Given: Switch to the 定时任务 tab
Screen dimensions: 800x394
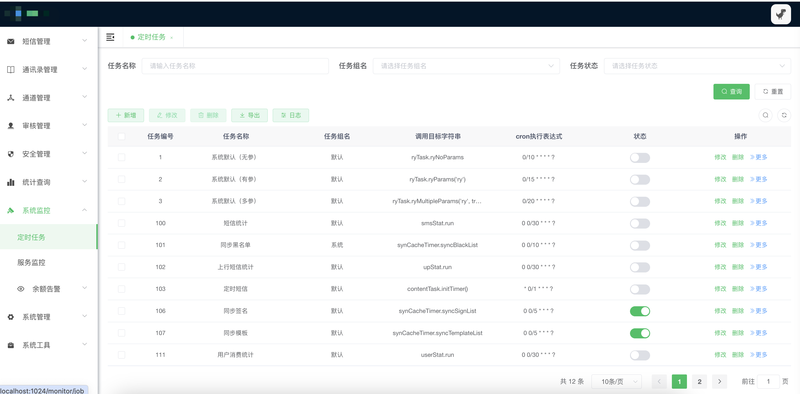Looking at the screenshot, I should tap(152, 37).
